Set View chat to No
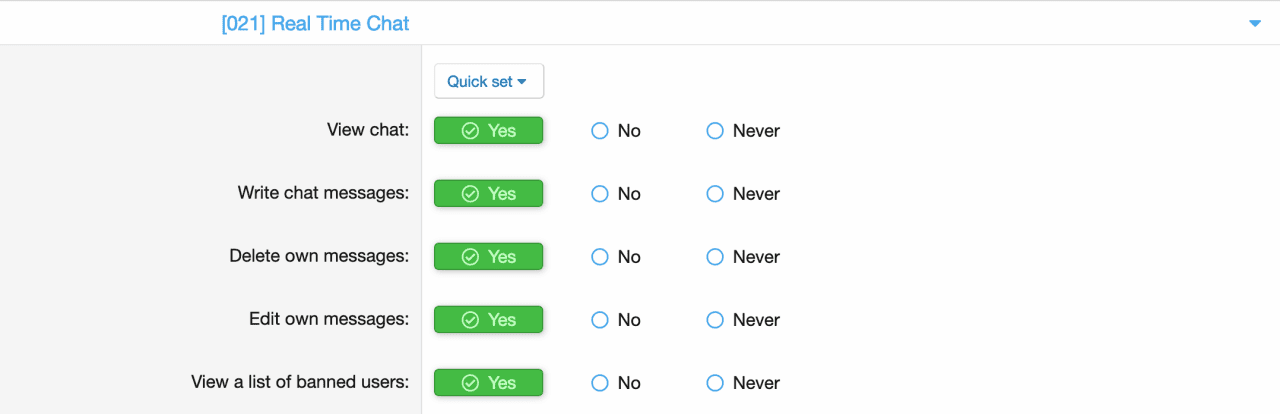The image size is (1280, 414). tap(600, 131)
